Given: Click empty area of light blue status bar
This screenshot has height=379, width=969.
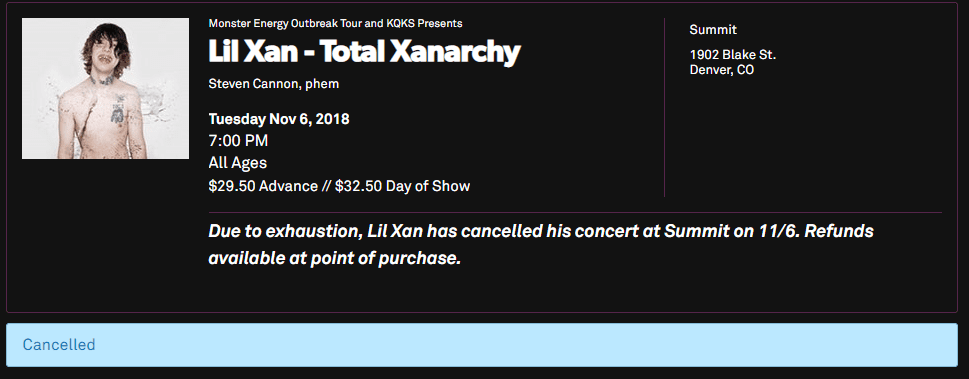Looking at the screenshot, I should pos(525,344).
